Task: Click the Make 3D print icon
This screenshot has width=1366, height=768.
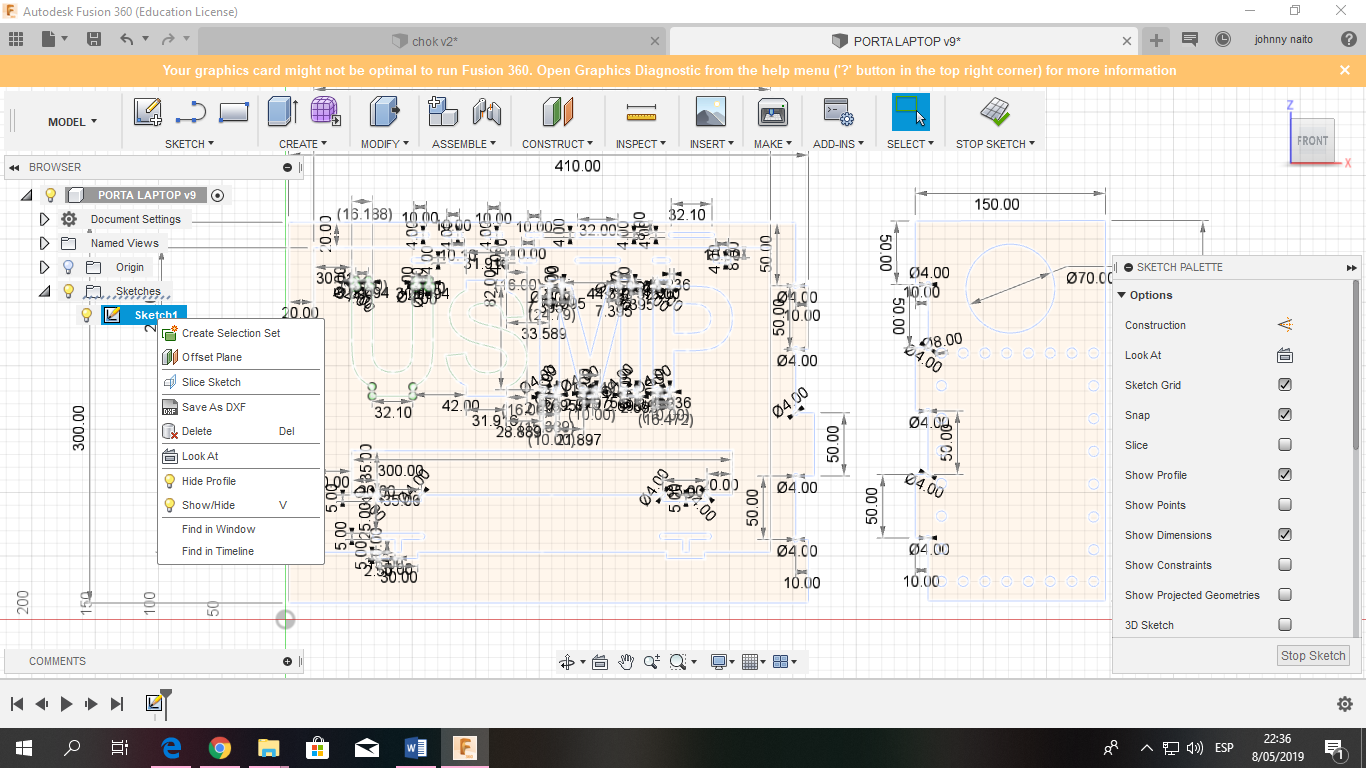Action: coord(772,112)
